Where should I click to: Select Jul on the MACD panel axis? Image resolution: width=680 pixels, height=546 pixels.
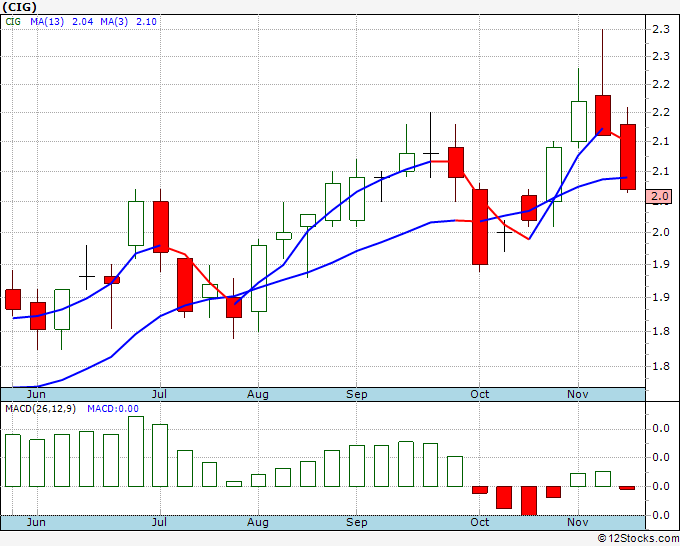click(159, 522)
